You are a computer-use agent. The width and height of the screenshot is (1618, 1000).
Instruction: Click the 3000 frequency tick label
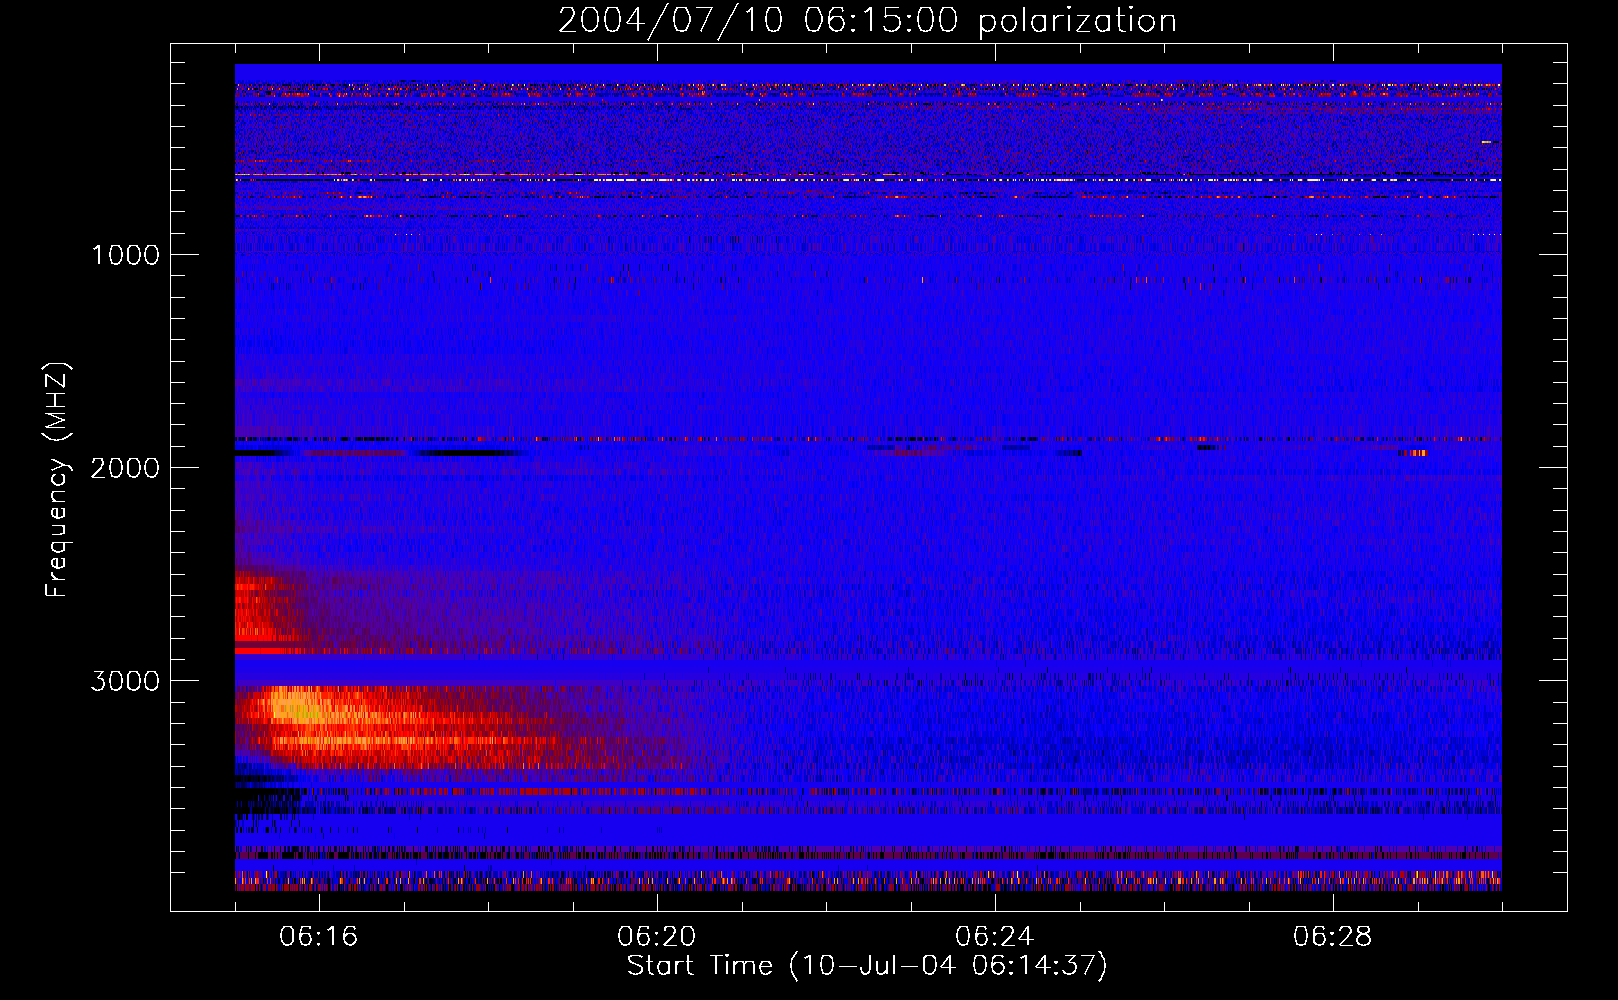click(125, 681)
